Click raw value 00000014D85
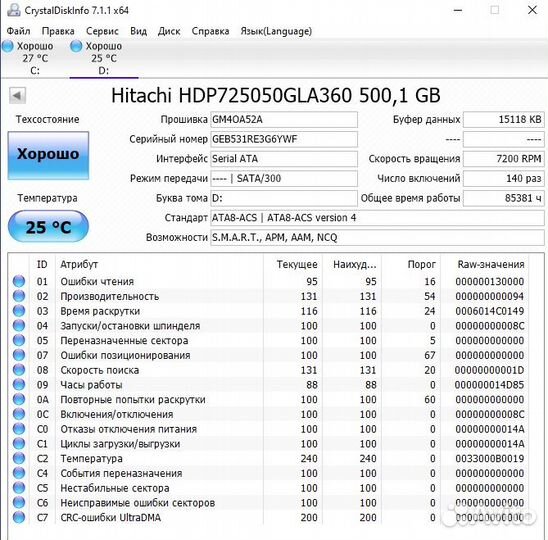548x540 pixels. pyautogui.click(x=490, y=384)
